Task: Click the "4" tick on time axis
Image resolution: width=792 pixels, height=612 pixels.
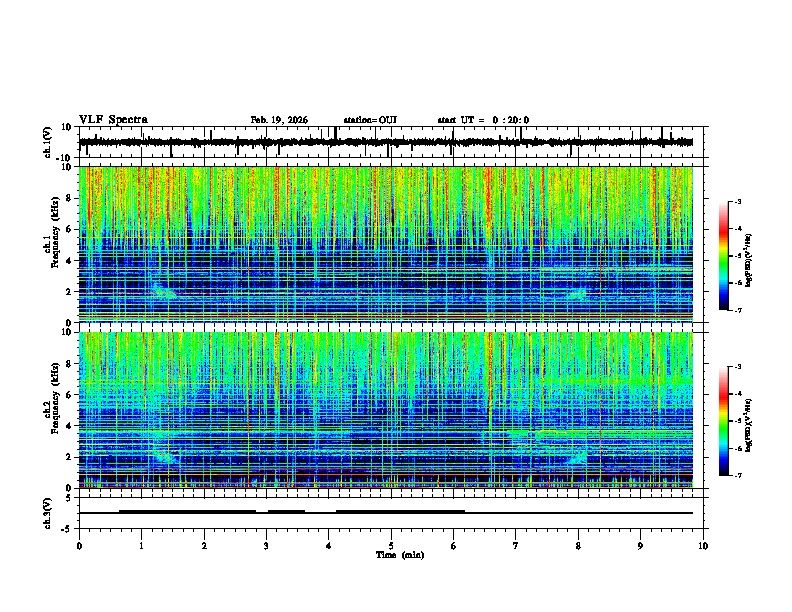Action: pyautogui.click(x=329, y=546)
